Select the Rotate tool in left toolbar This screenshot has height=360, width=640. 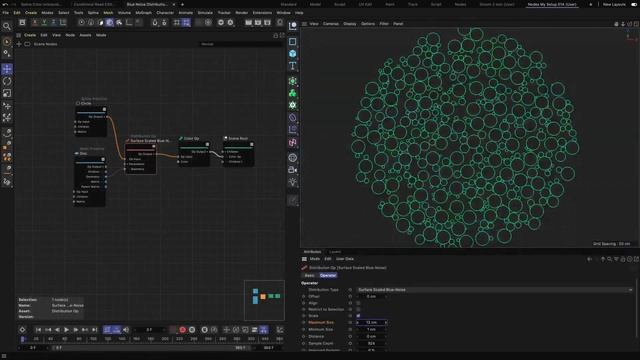[x=7, y=81]
